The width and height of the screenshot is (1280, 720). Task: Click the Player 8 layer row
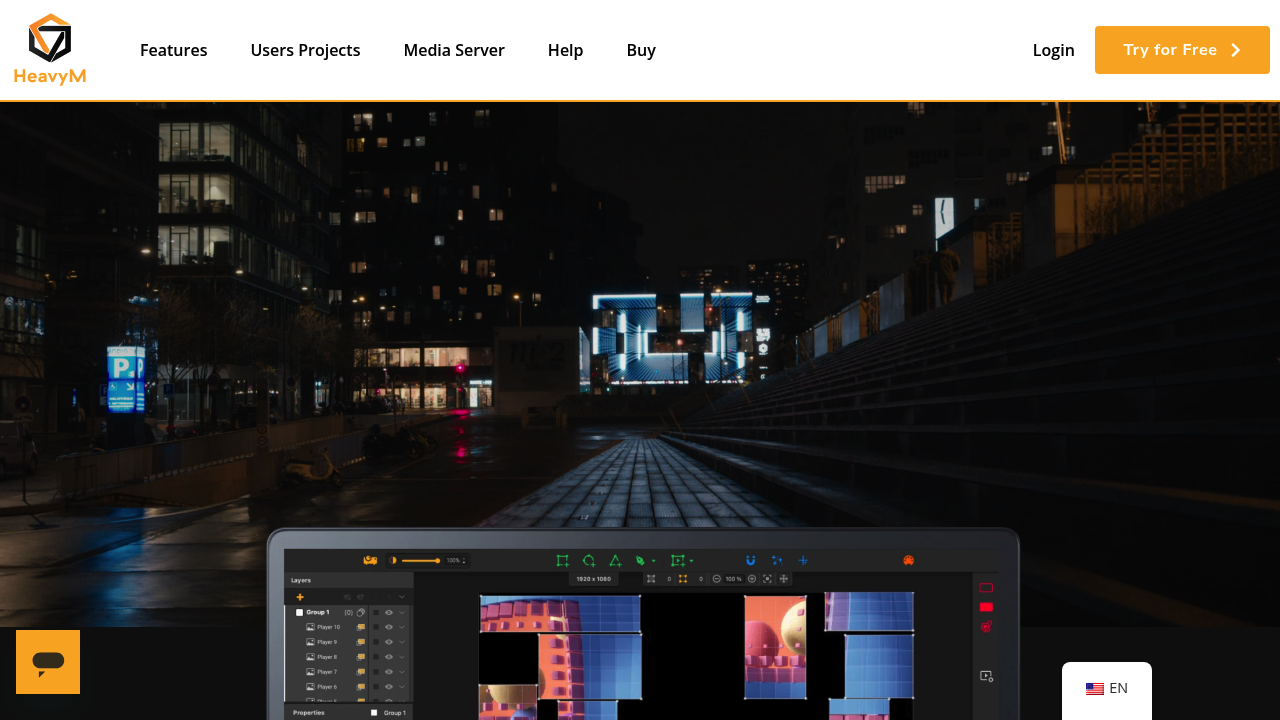(x=328, y=657)
